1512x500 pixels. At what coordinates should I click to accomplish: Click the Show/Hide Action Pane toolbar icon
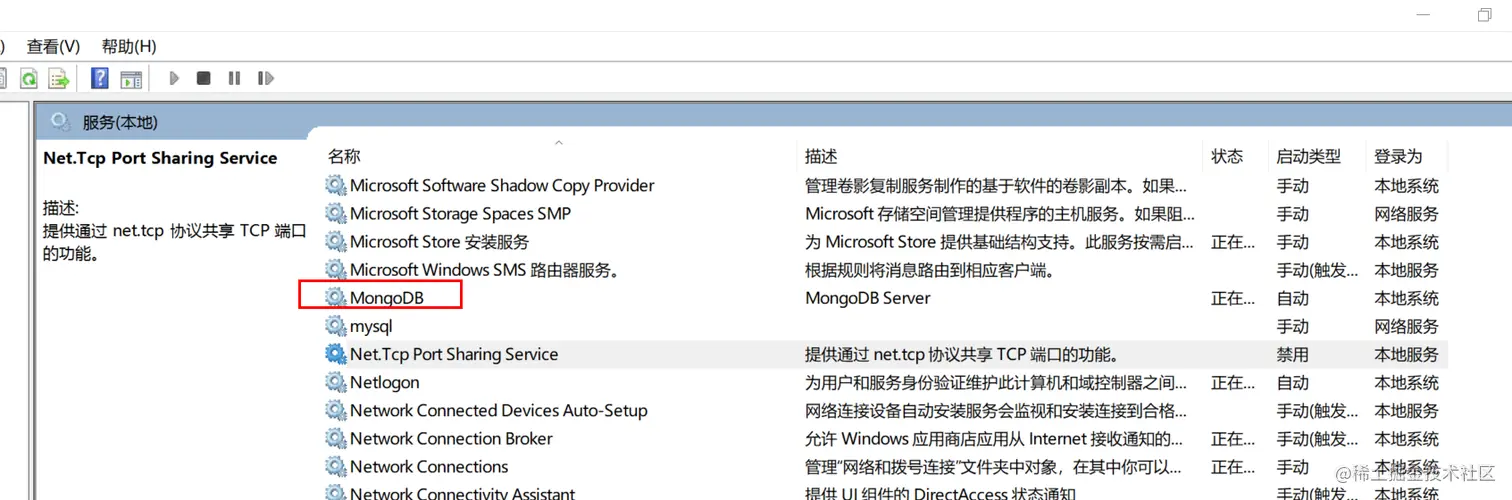coord(131,79)
